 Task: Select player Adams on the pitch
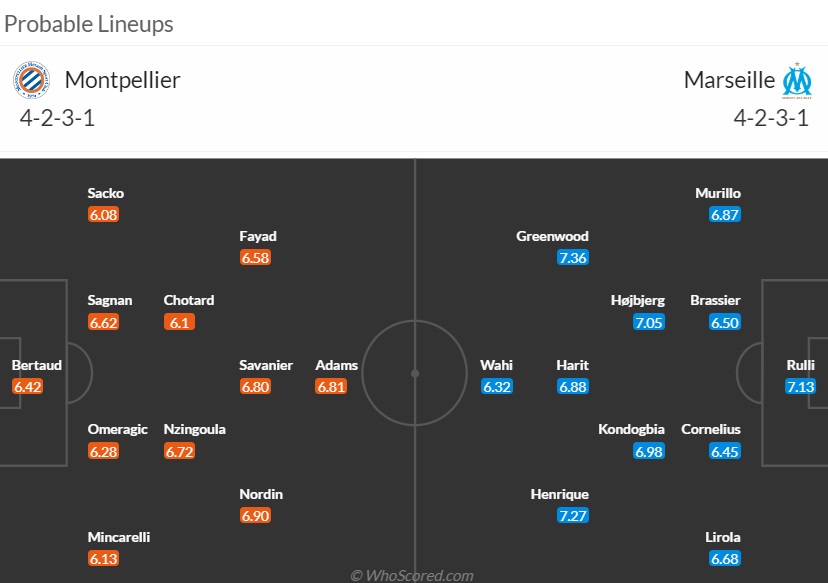coord(336,365)
